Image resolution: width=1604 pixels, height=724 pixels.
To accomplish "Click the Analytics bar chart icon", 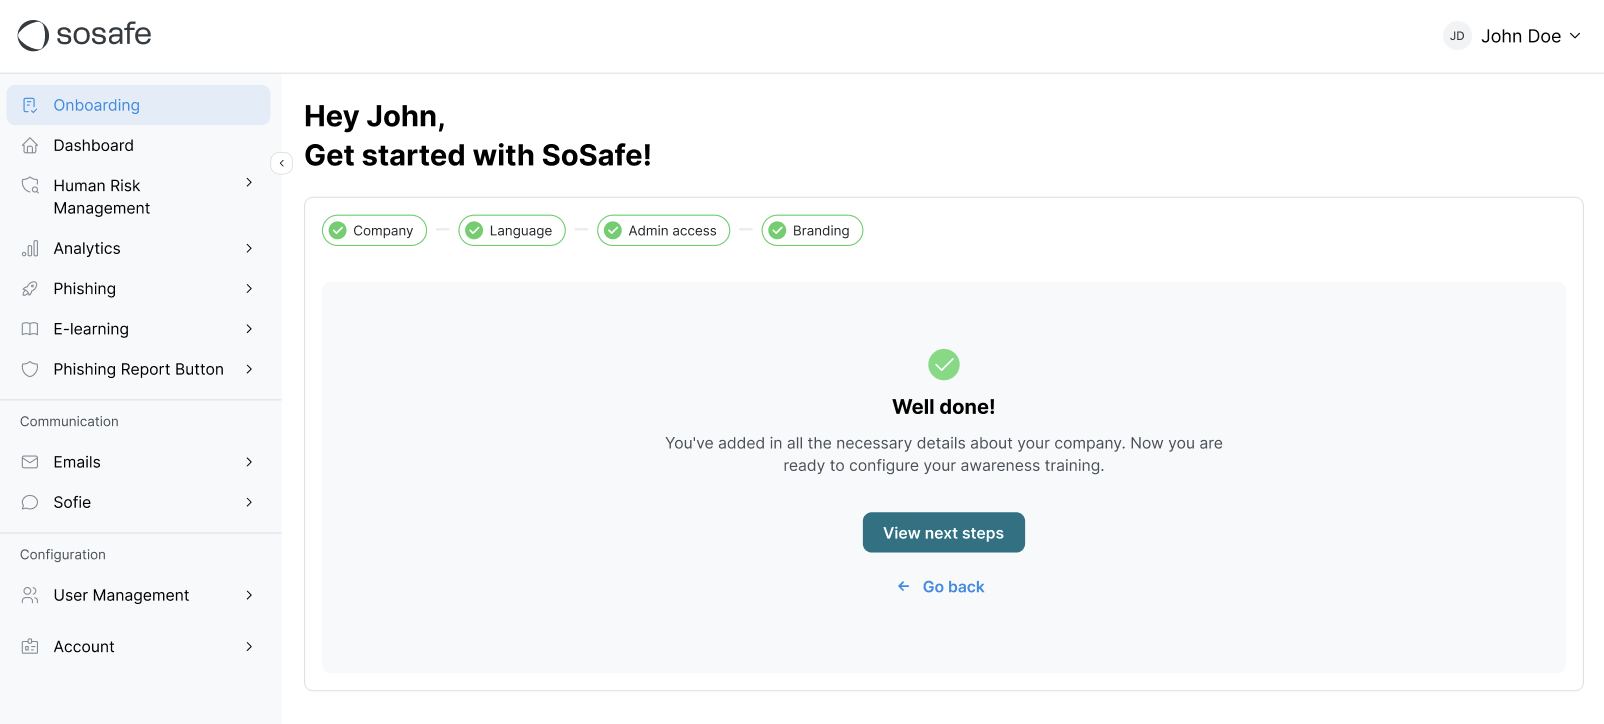I will pyautogui.click(x=30, y=249).
